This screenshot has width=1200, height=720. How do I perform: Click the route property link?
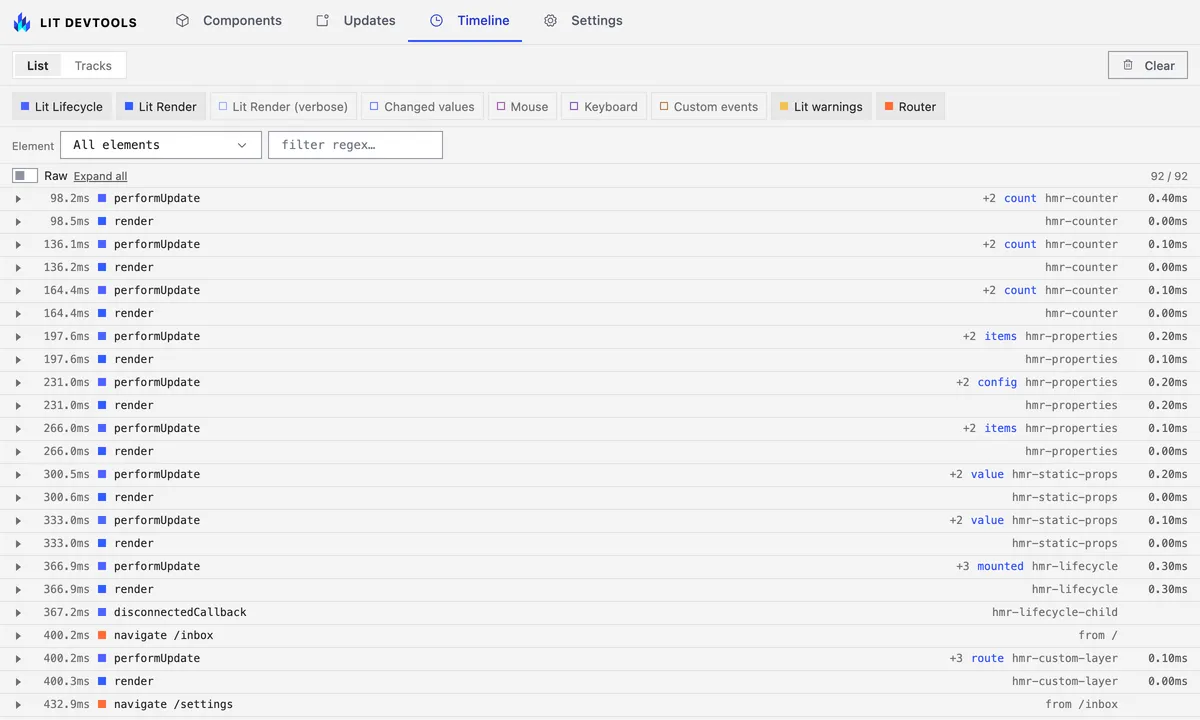coord(987,658)
